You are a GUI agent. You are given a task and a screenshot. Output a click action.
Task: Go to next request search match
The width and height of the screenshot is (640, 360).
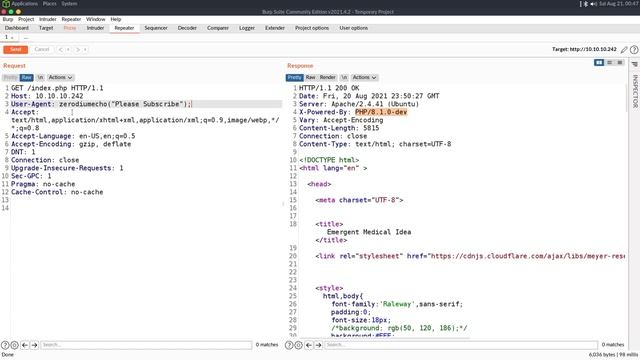coord(34,345)
